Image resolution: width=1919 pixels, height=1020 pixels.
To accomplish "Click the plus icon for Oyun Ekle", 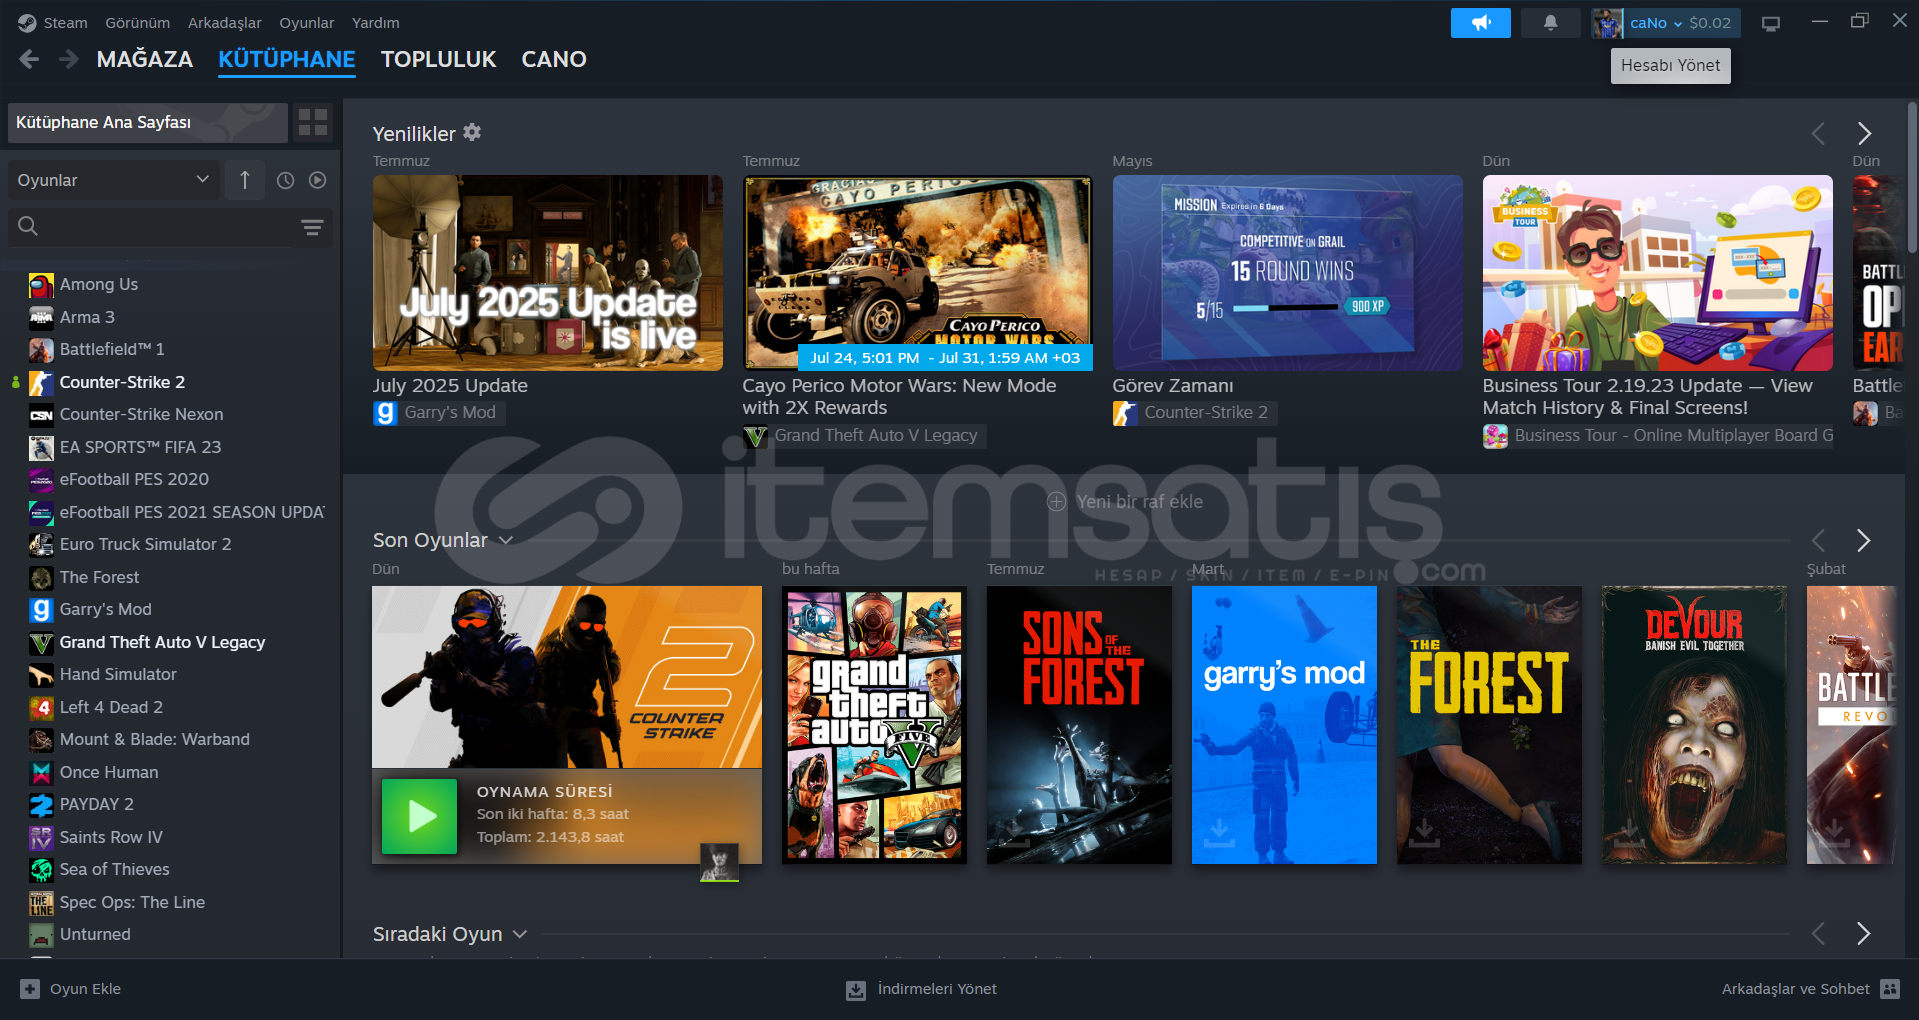I will click(x=30, y=989).
